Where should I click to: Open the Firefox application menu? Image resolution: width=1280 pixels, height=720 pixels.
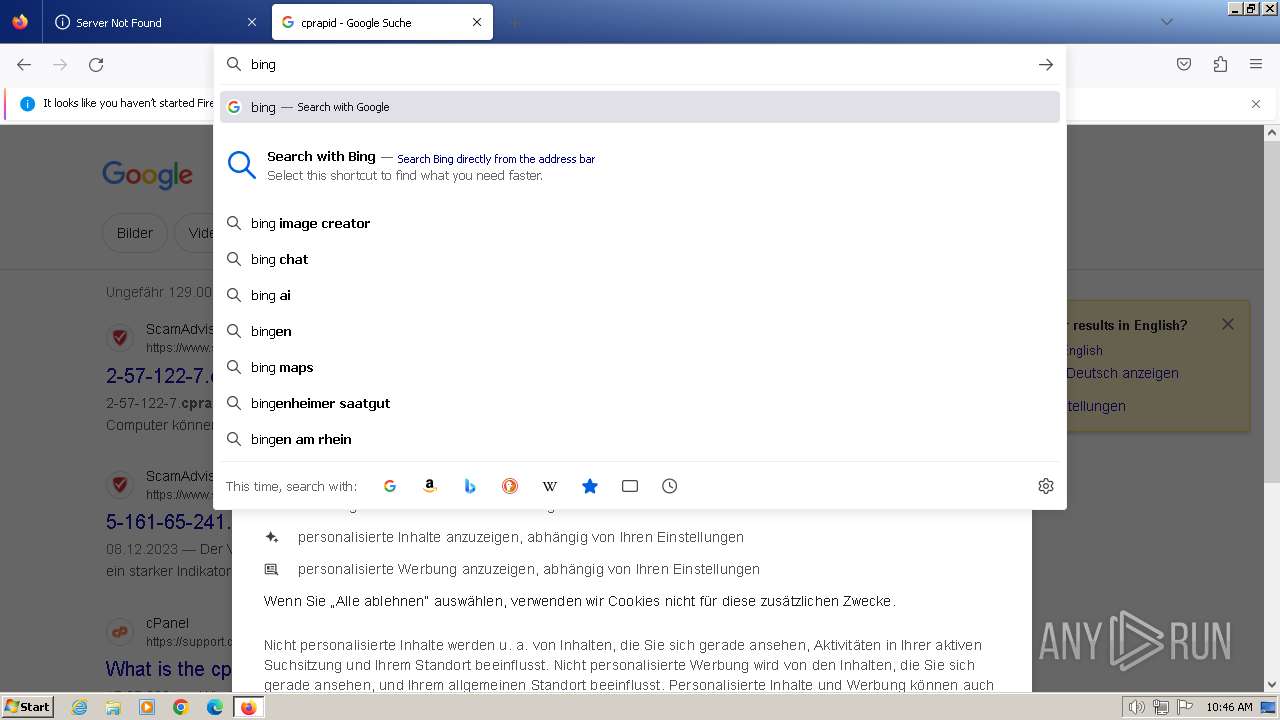pyautogui.click(x=1256, y=64)
